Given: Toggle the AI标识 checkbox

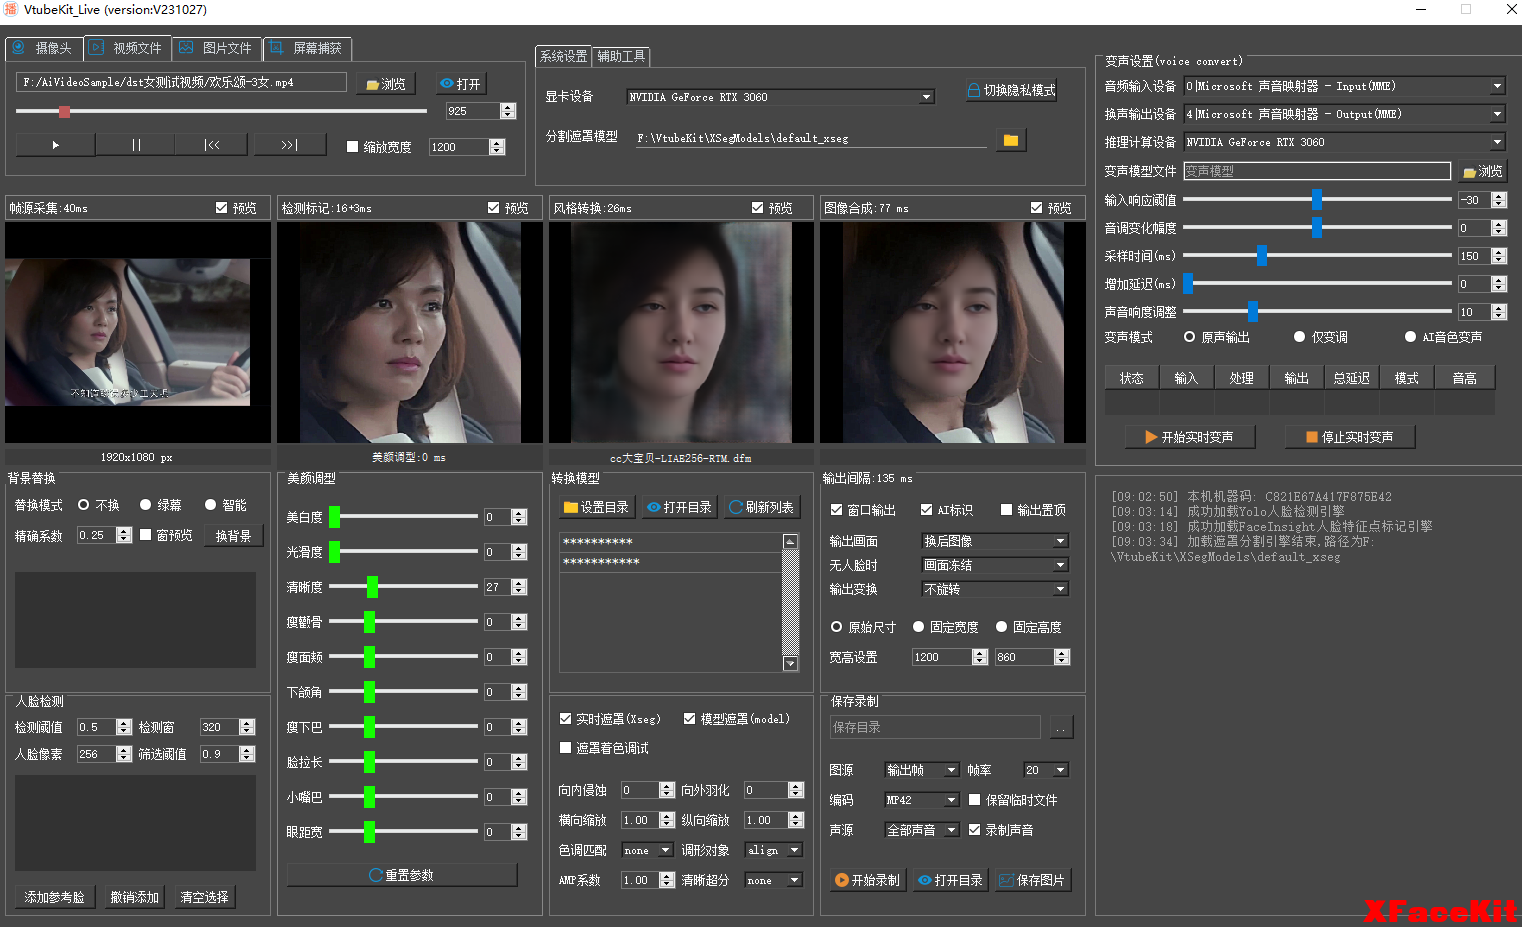Looking at the screenshot, I should [x=926, y=510].
